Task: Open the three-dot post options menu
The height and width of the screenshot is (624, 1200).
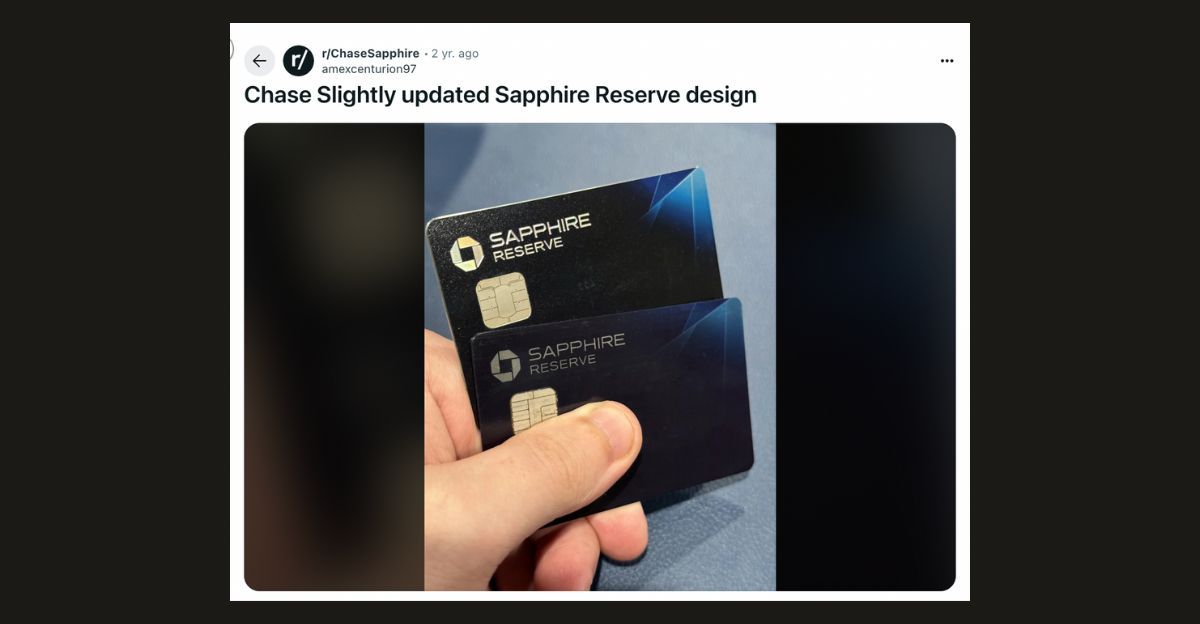Action: click(947, 61)
